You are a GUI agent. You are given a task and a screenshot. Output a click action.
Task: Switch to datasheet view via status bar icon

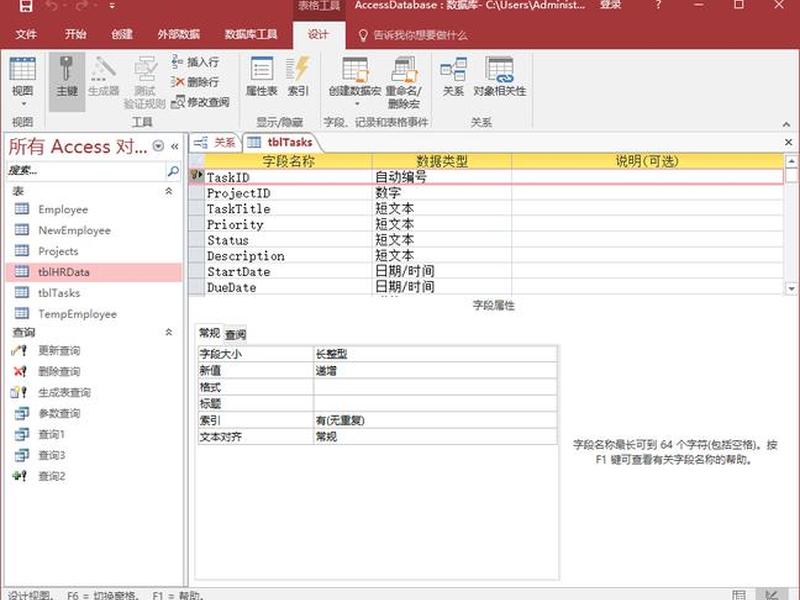pos(739,594)
